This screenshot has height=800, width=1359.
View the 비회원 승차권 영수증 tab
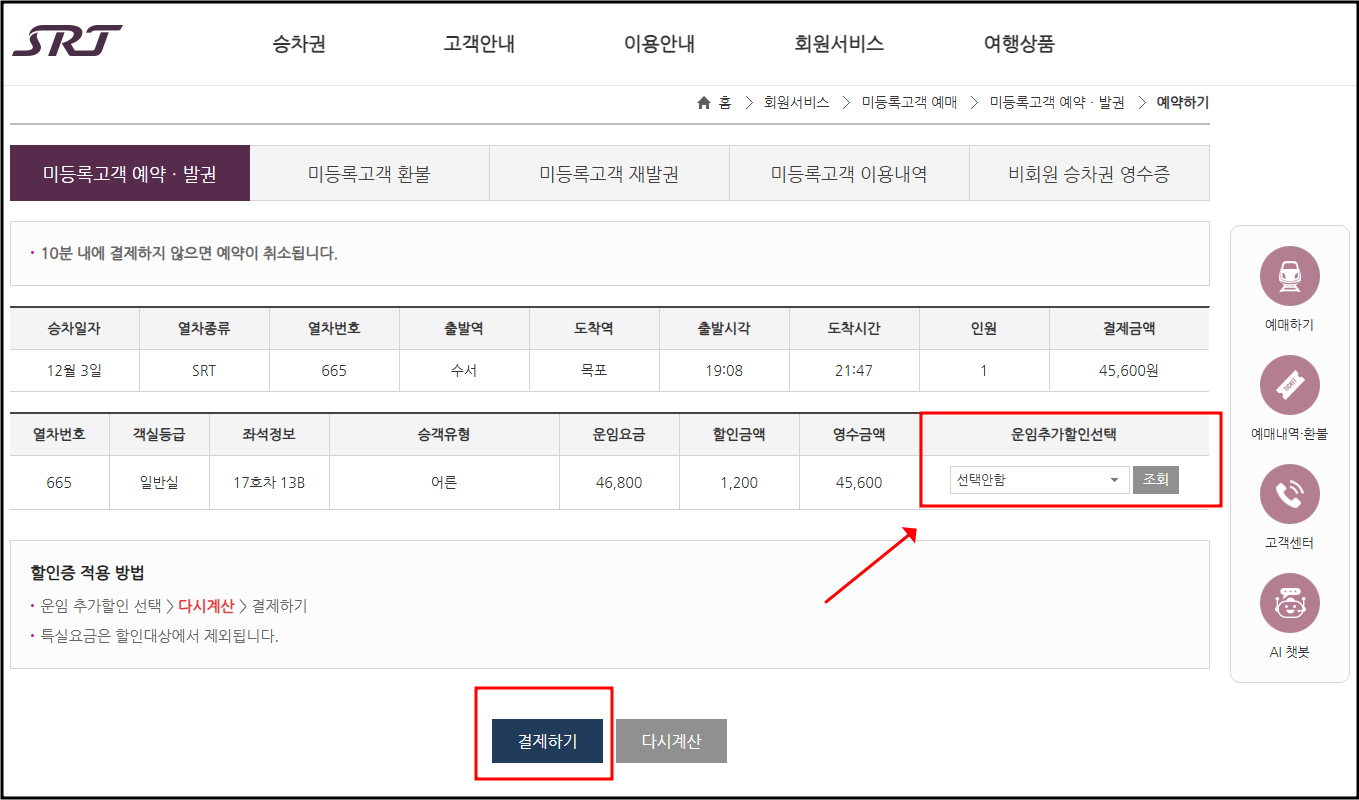pyautogui.click(x=1089, y=172)
